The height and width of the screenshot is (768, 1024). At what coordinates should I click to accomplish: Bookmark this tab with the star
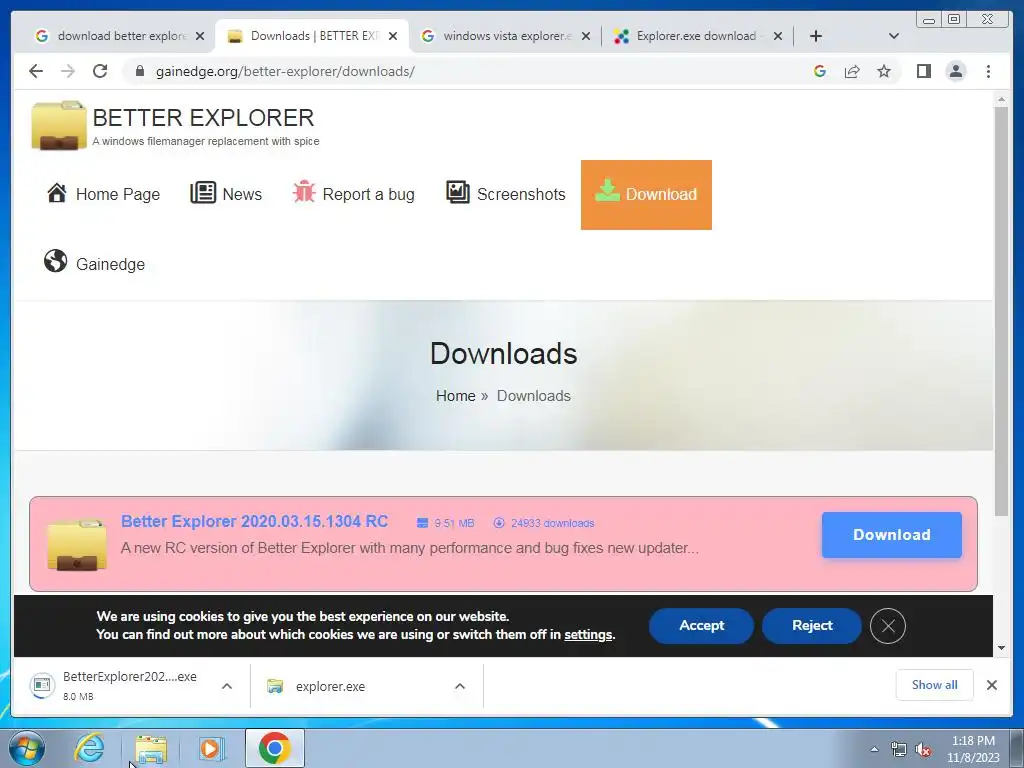tap(884, 71)
